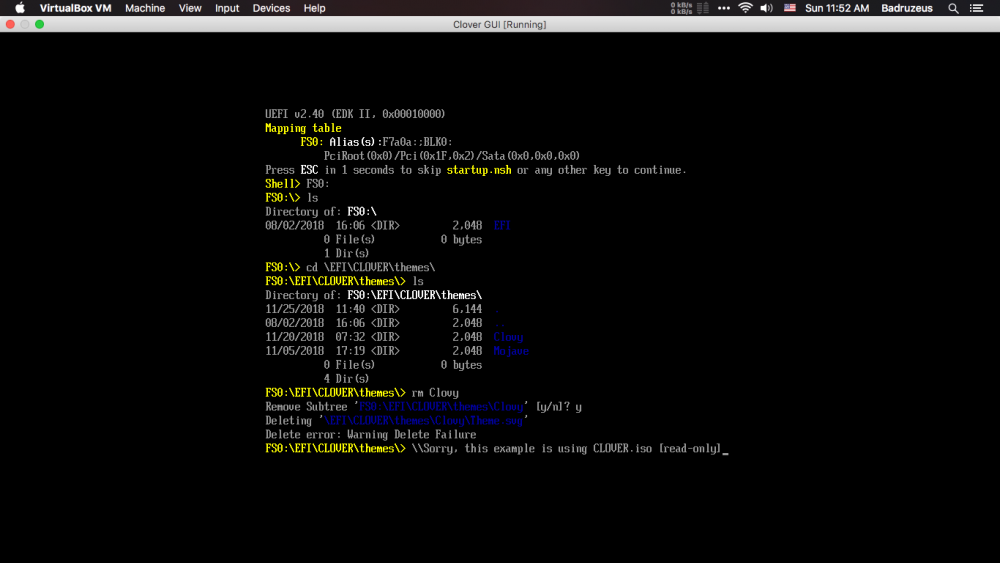
Task: Close the Clover GUI window
Action: pyautogui.click(x=10, y=24)
